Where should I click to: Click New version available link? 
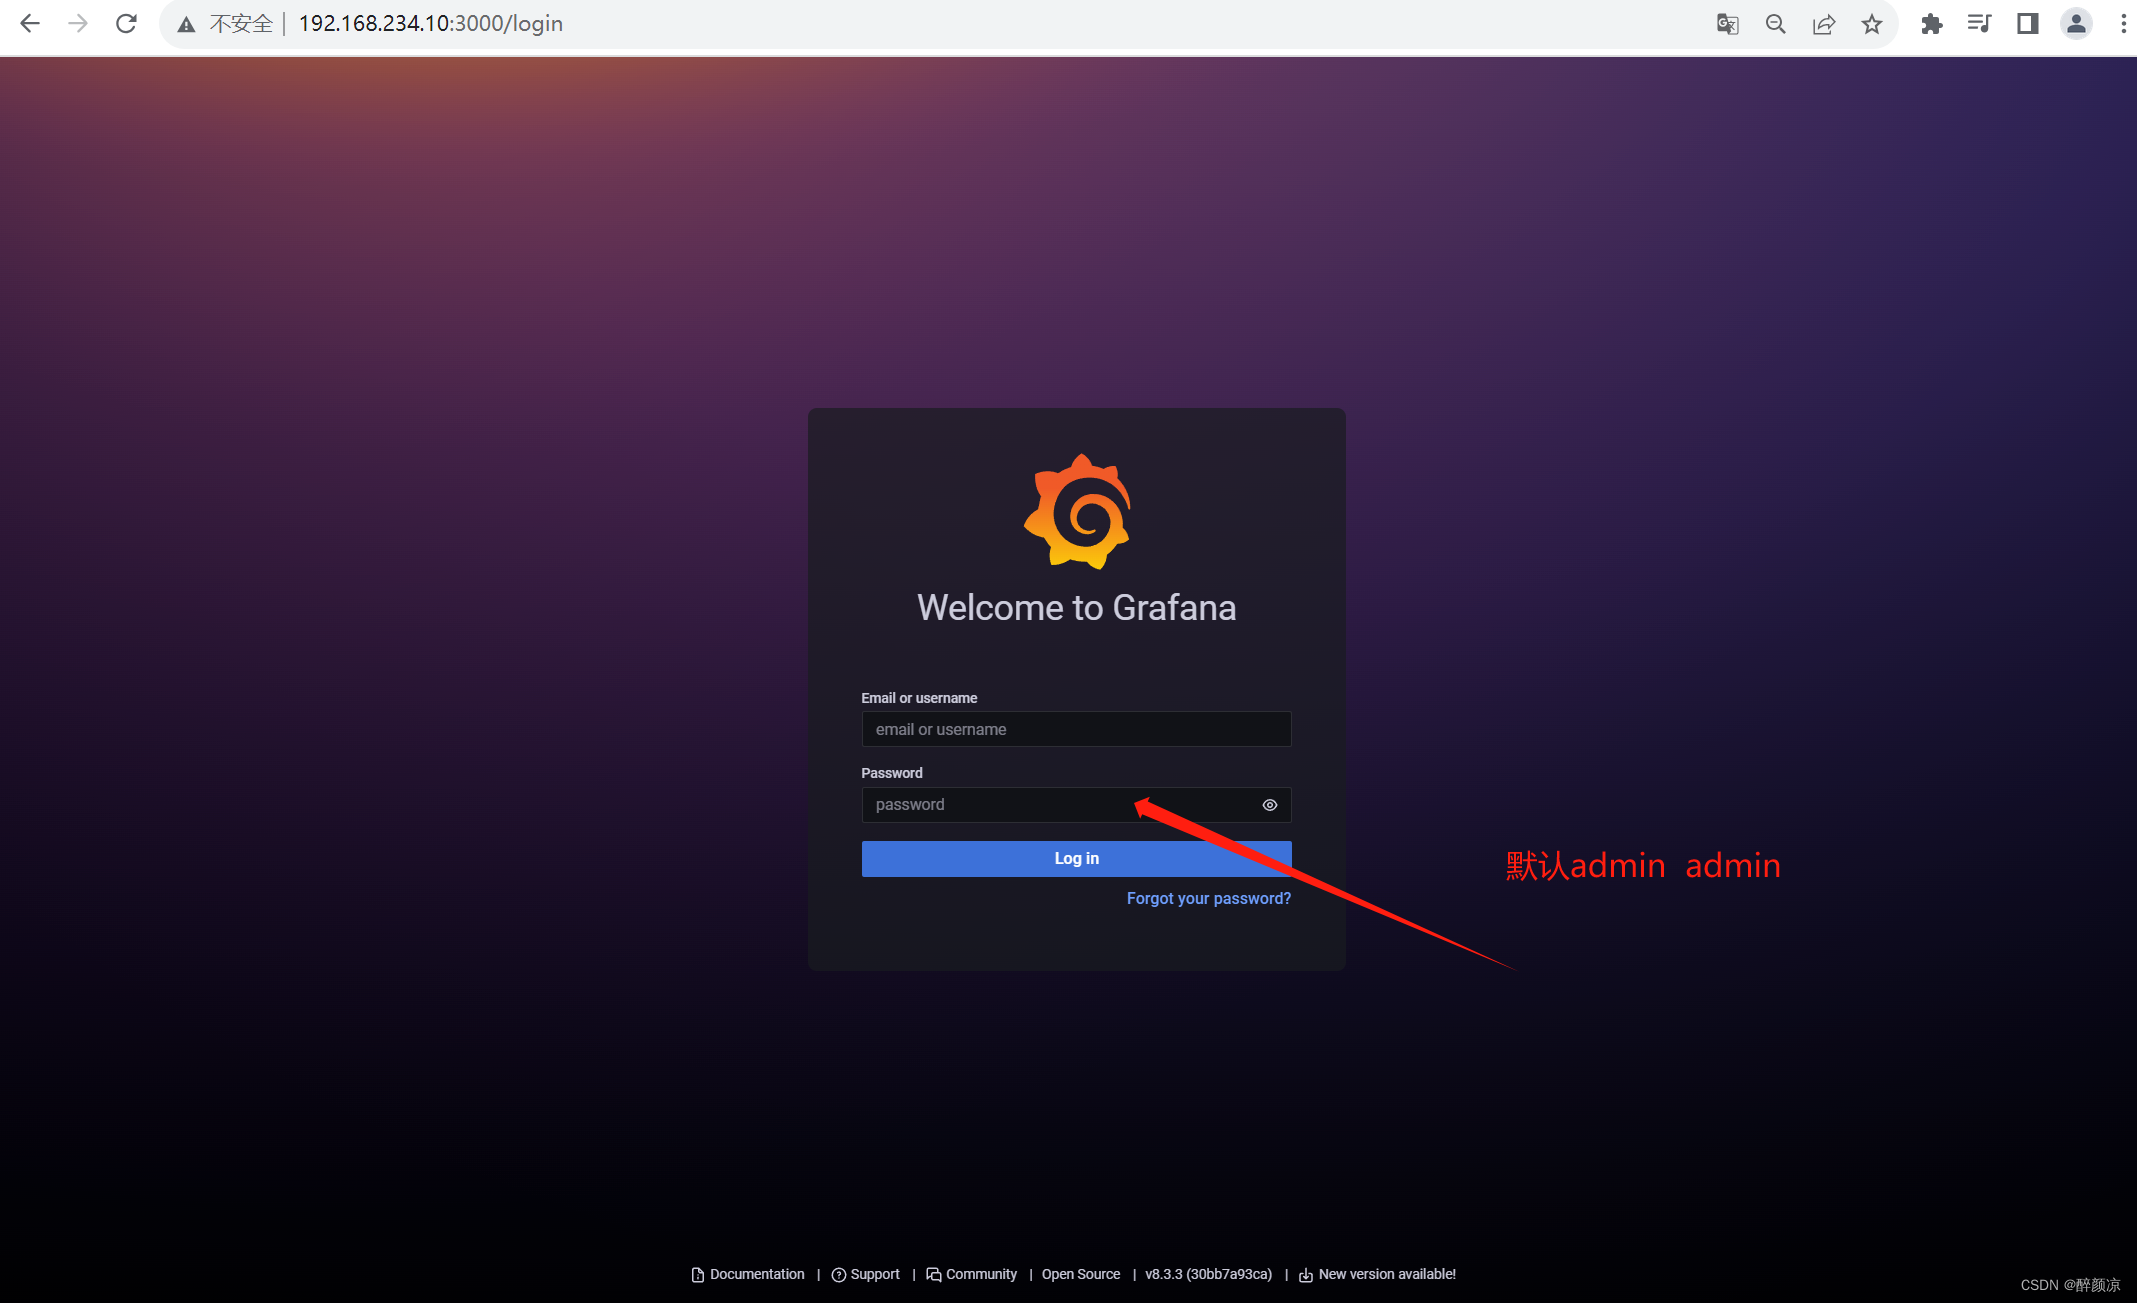[x=1377, y=1274]
